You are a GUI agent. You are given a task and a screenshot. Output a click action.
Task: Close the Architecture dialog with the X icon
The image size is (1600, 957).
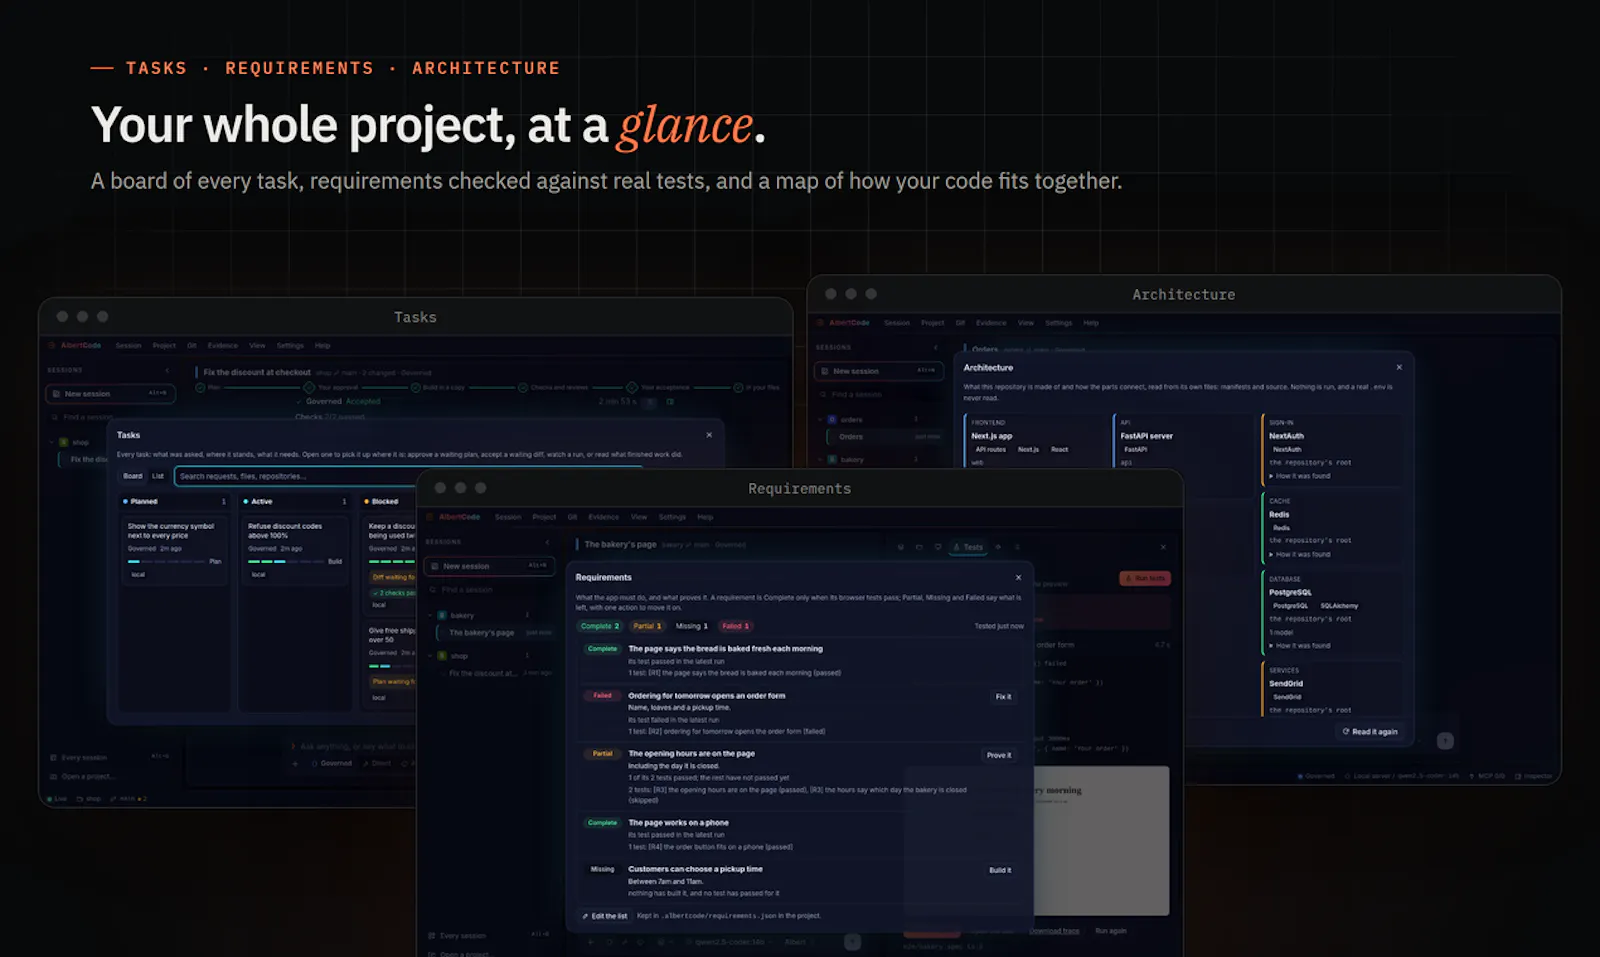point(1399,368)
